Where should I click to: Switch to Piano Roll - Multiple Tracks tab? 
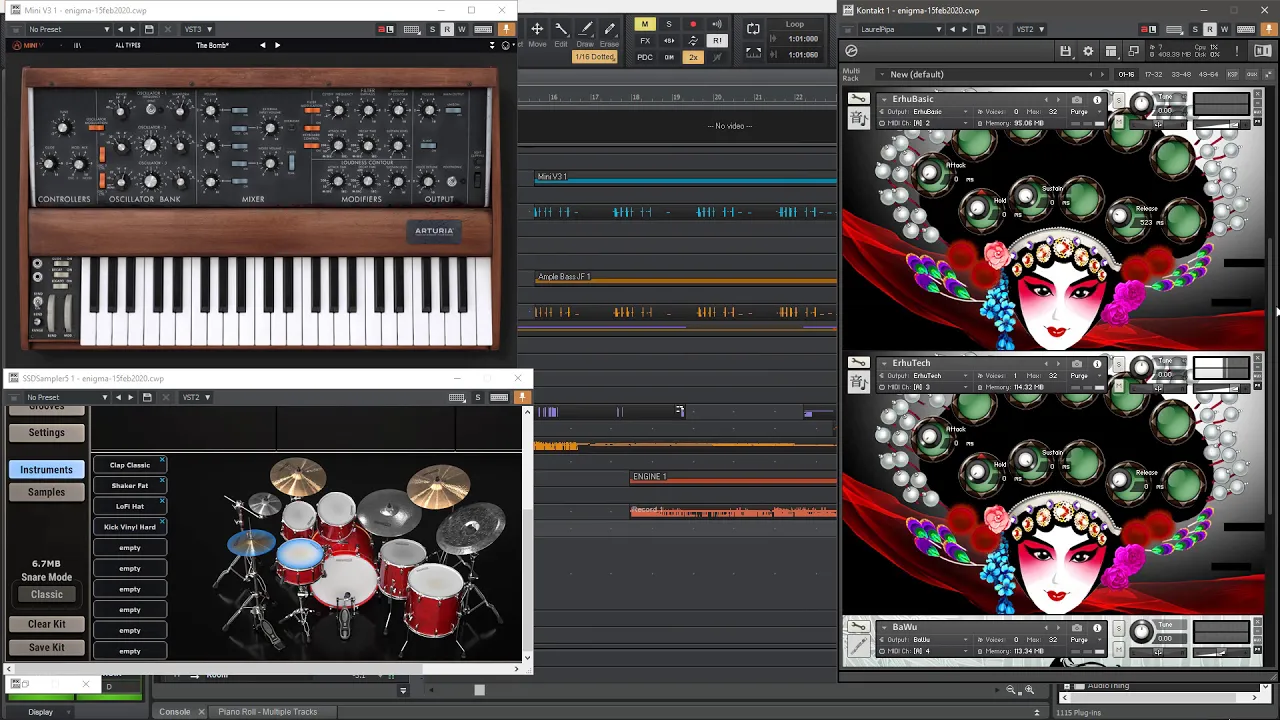pyautogui.click(x=267, y=712)
